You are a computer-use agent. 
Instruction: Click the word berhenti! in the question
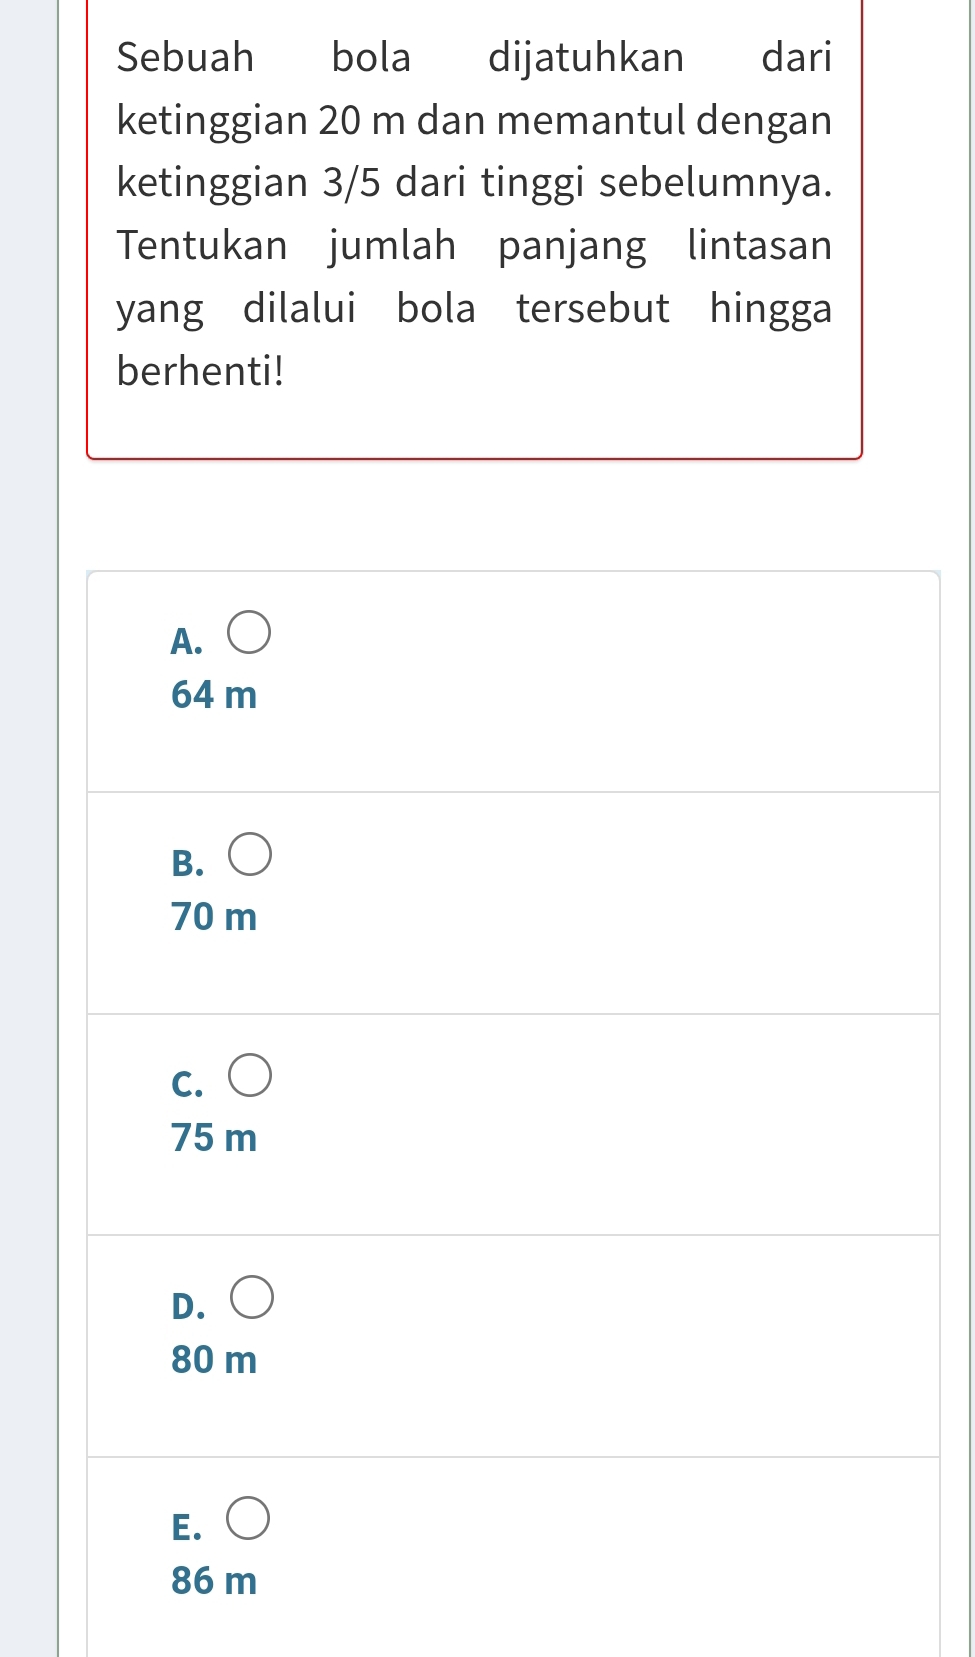point(200,371)
